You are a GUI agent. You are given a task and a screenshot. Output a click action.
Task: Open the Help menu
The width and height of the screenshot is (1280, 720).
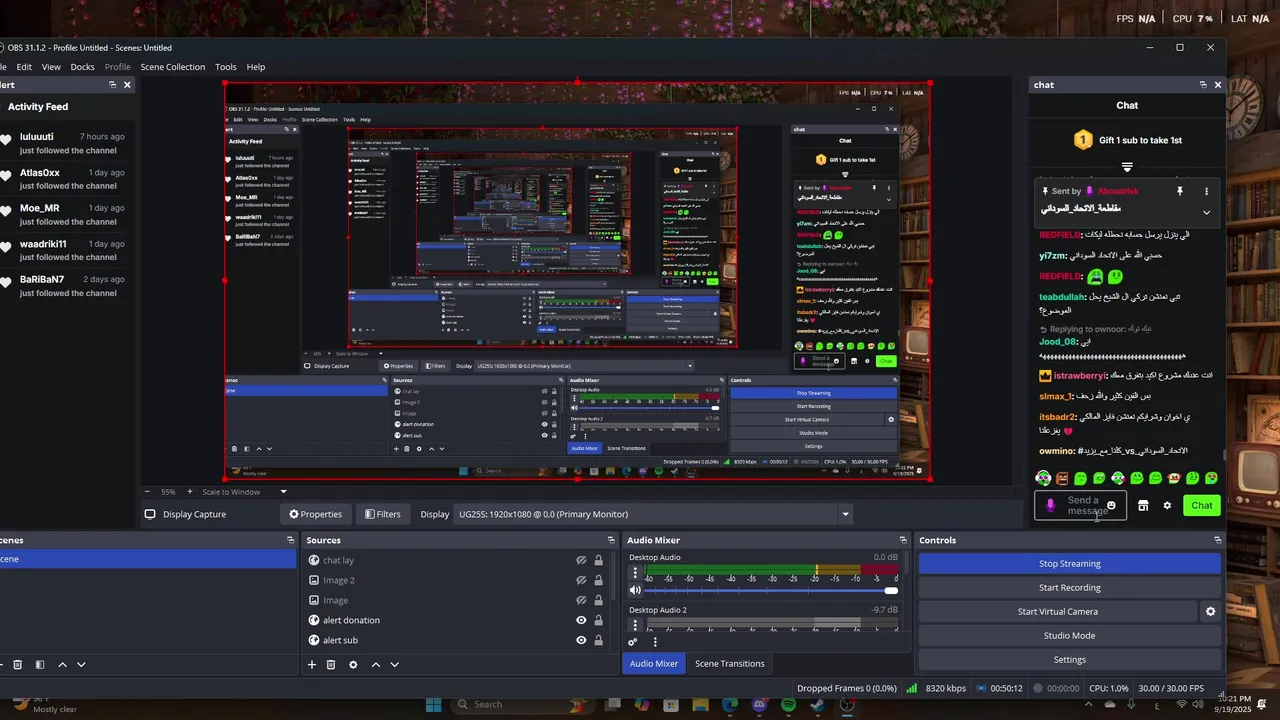click(256, 67)
